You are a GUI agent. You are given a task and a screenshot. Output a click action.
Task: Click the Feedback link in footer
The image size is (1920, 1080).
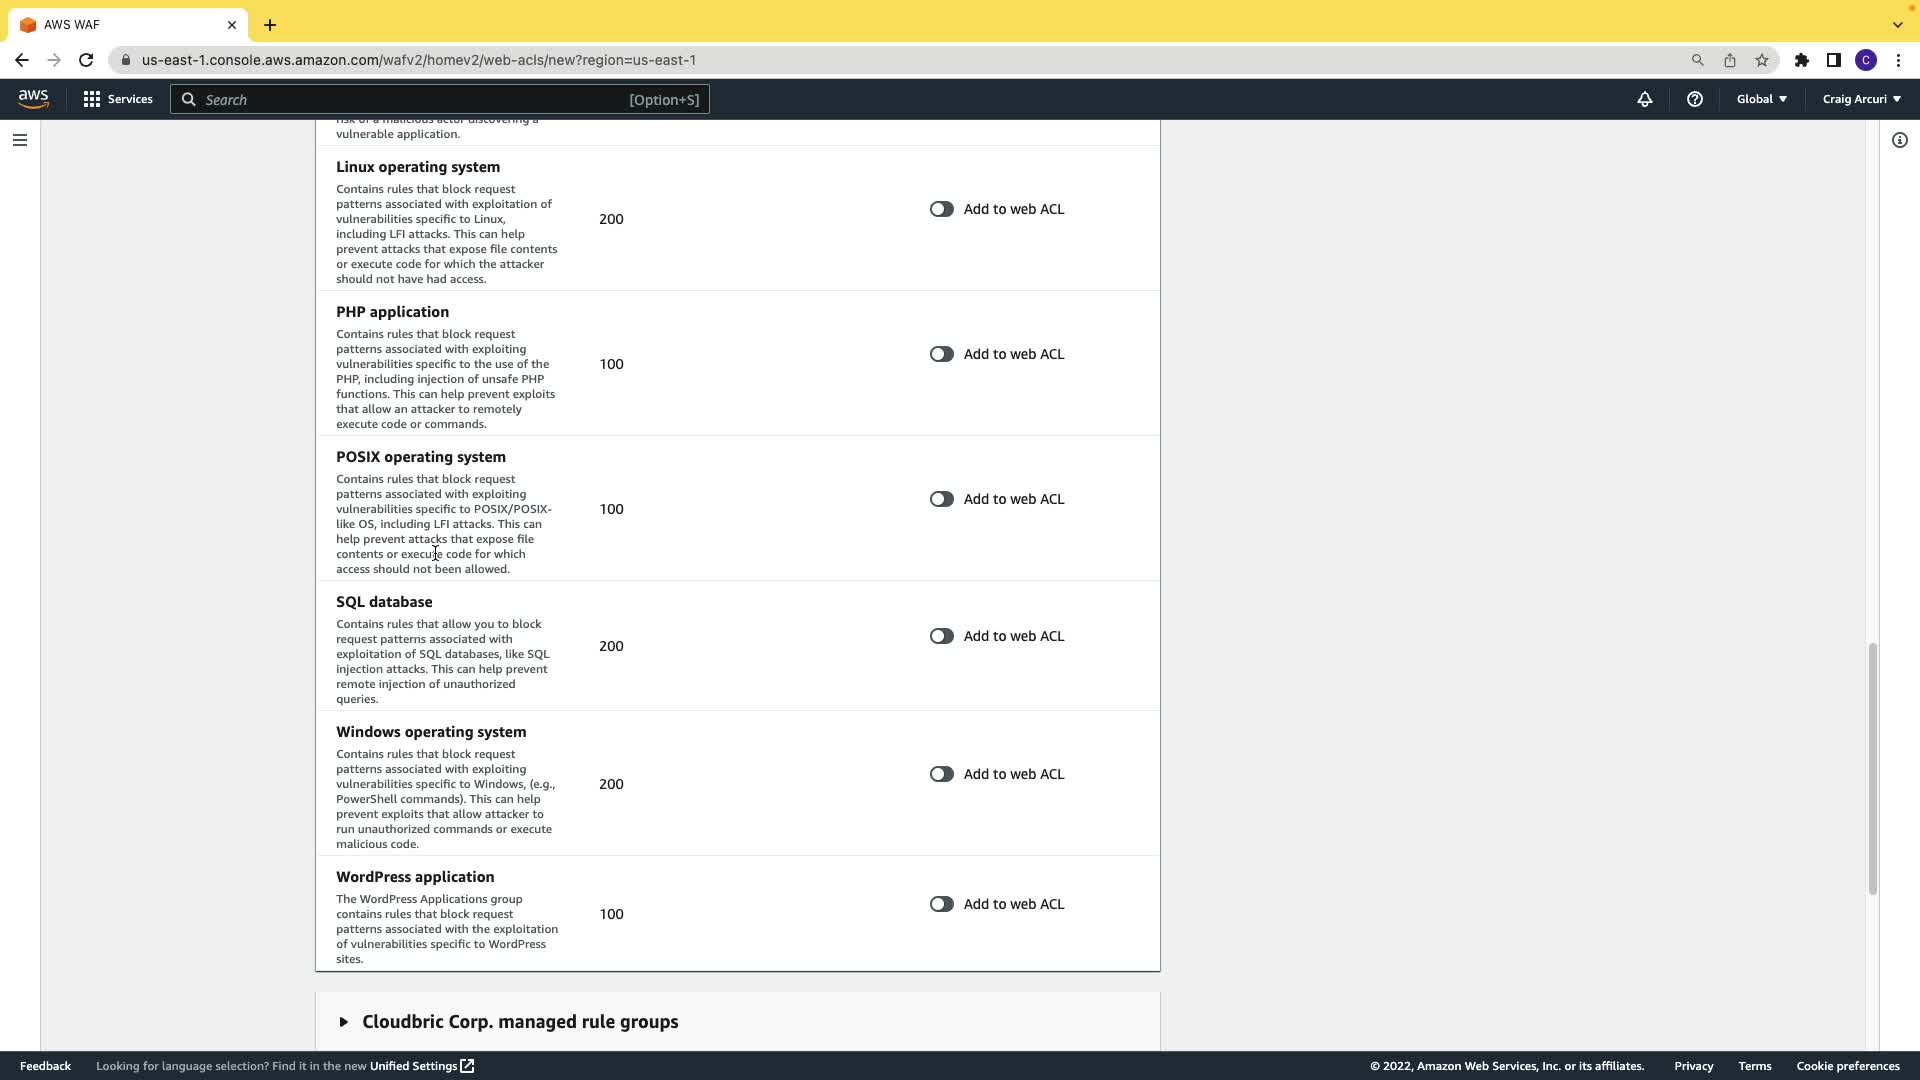point(45,1066)
